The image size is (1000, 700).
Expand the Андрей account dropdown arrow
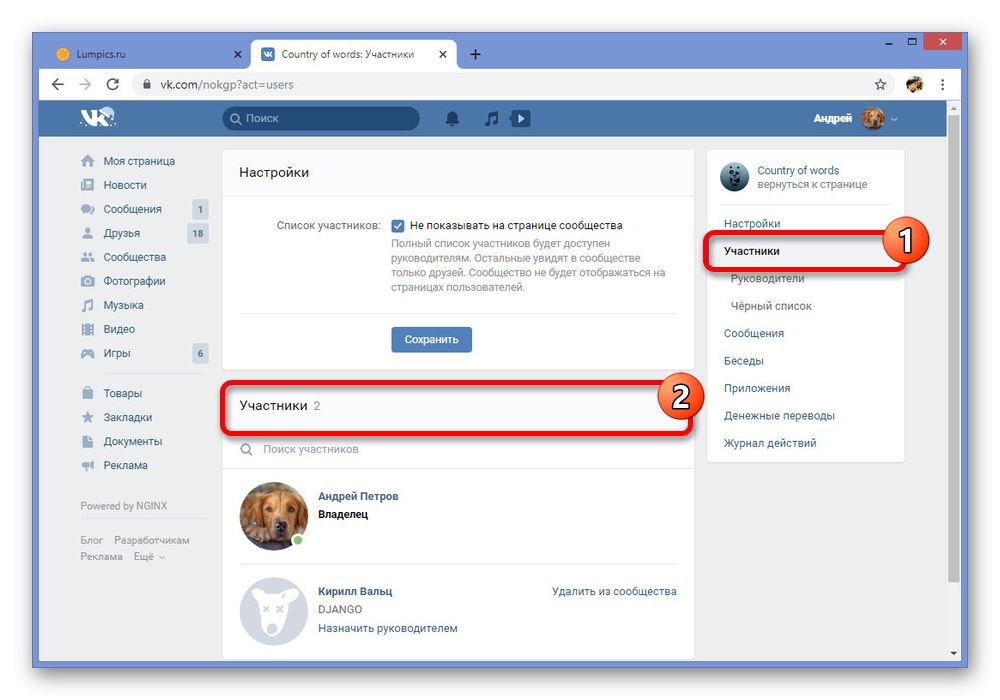point(894,119)
